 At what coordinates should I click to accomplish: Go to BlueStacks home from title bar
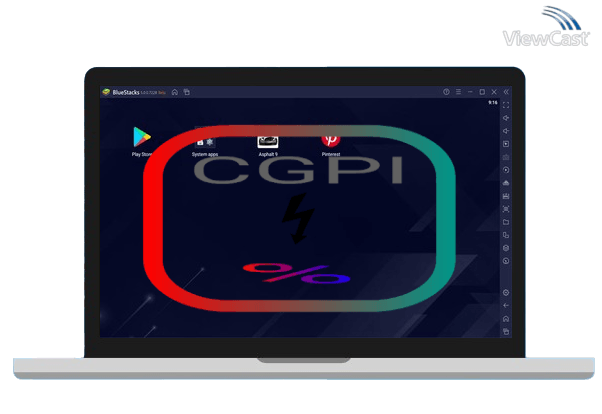click(x=175, y=92)
